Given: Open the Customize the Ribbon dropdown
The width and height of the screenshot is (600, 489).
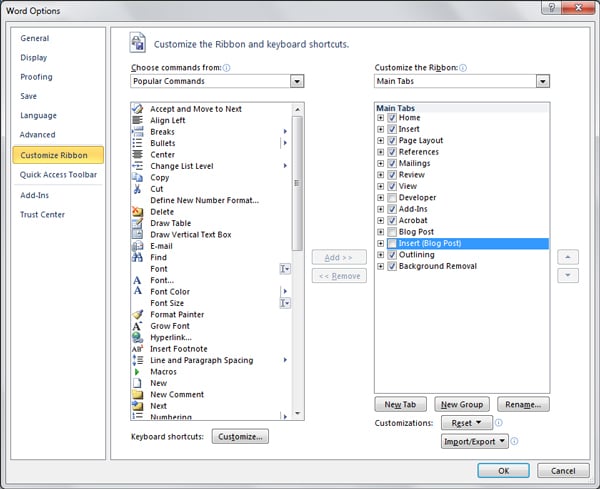Looking at the screenshot, I should (x=543, y=81).
